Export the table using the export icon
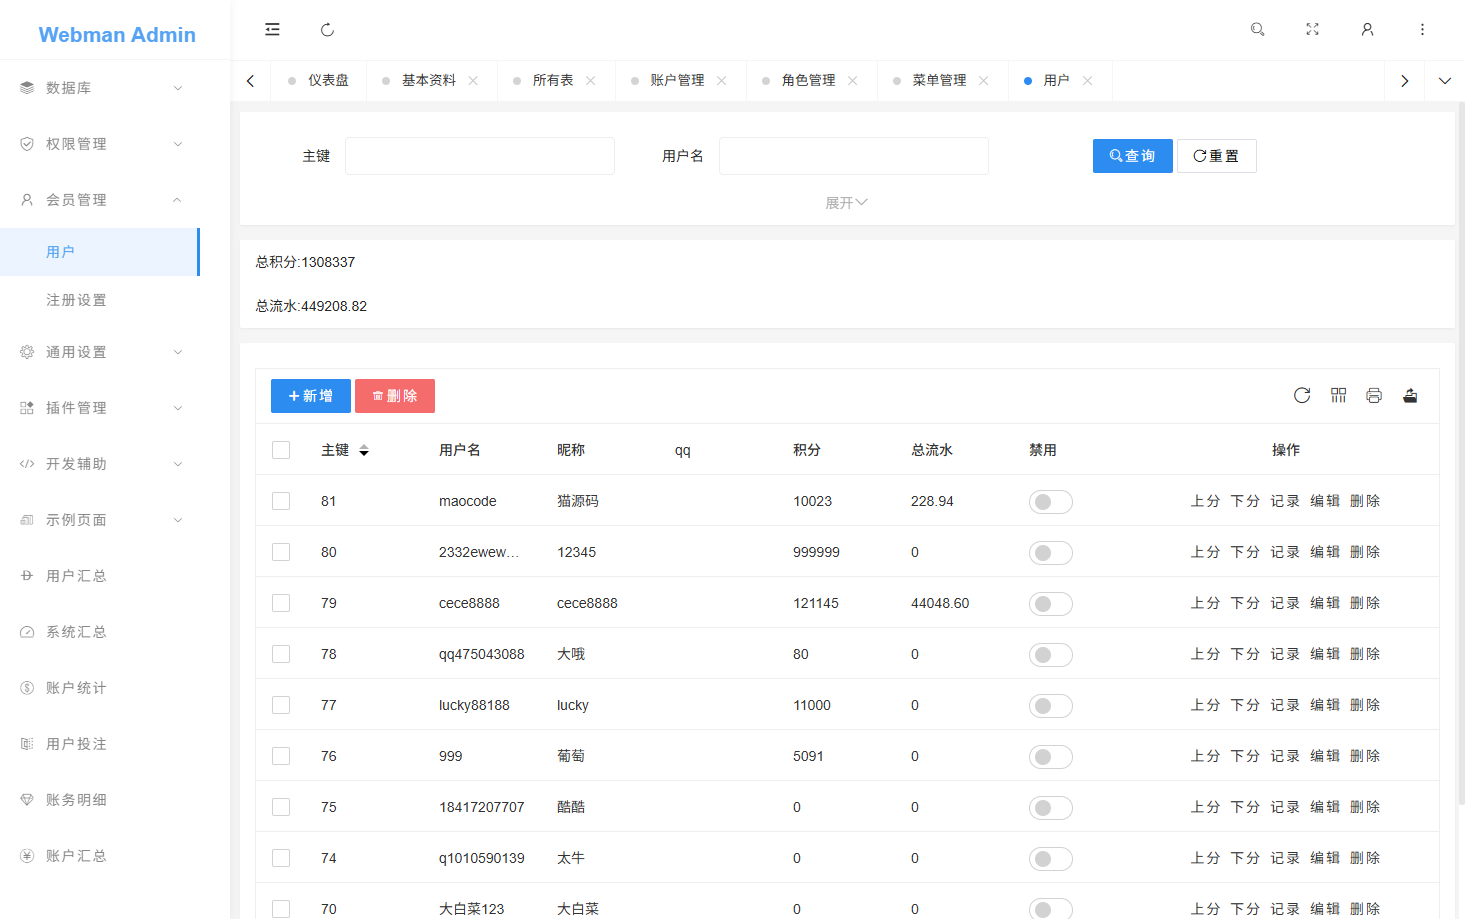The image size is (1465, 919). [x=1410, y=395]
